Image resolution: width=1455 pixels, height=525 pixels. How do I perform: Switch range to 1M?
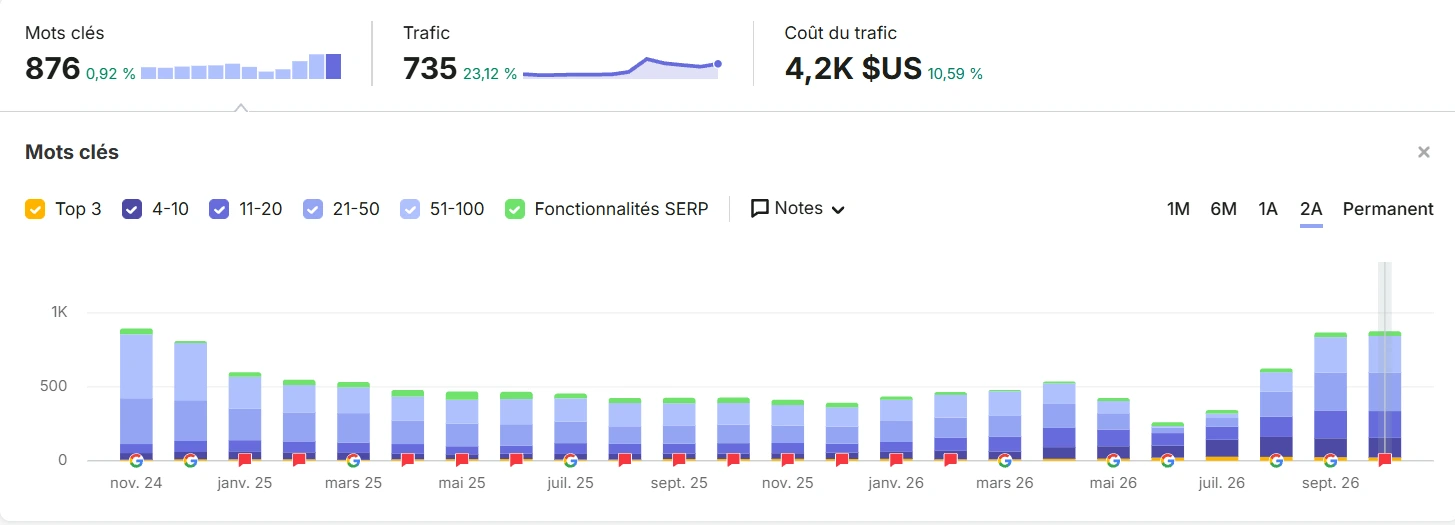1178,209
